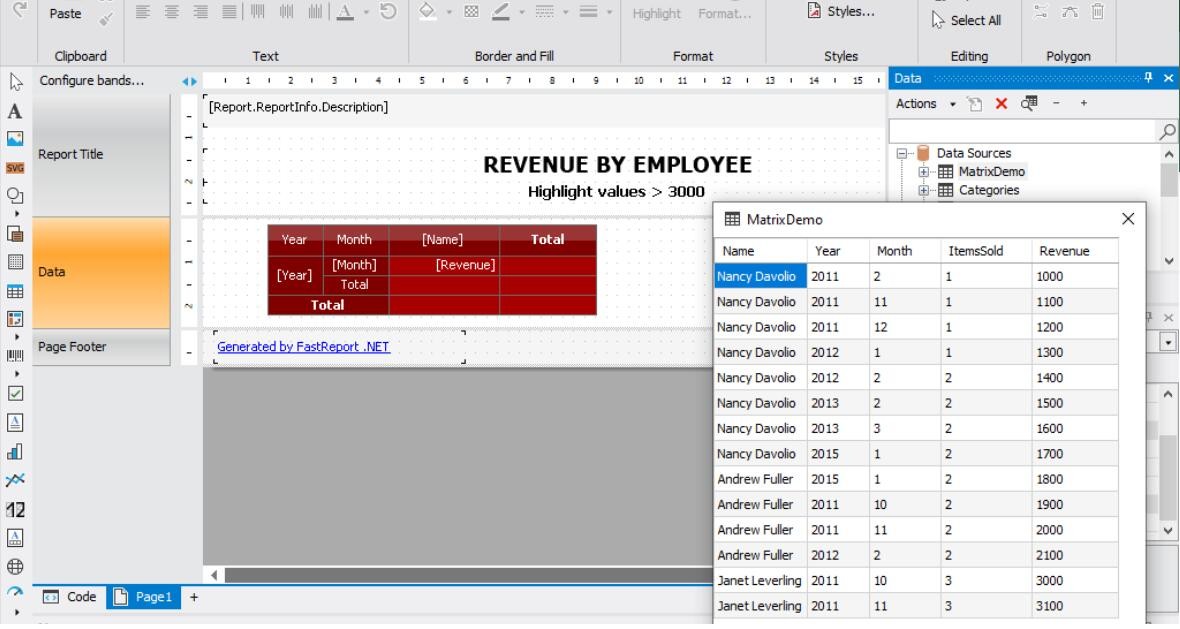The height and width of the screenshot is (629, 1180).
Task: Click the Paste button
Action: coord(65,14)
